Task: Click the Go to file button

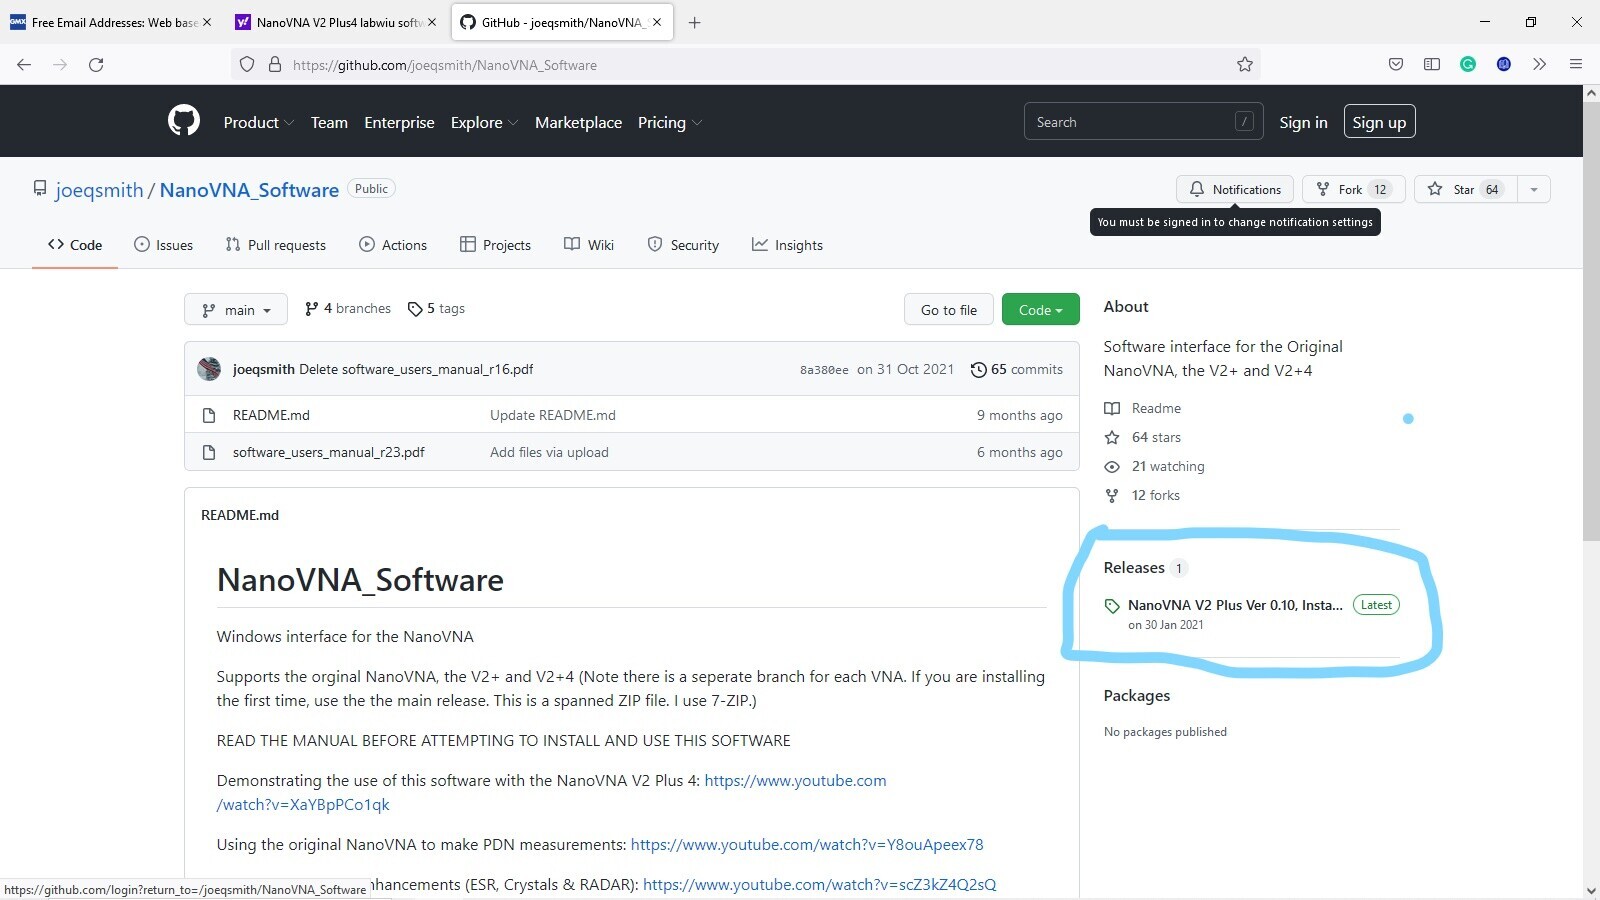Action: pyautogui.click(x=949, y=310)
